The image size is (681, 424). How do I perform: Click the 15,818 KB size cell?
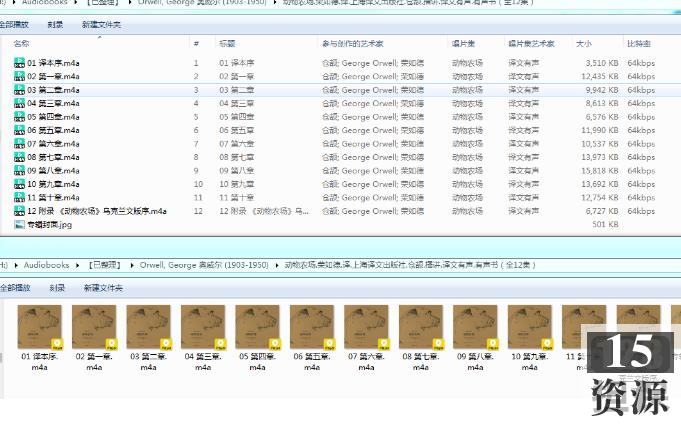click(600, 171)
